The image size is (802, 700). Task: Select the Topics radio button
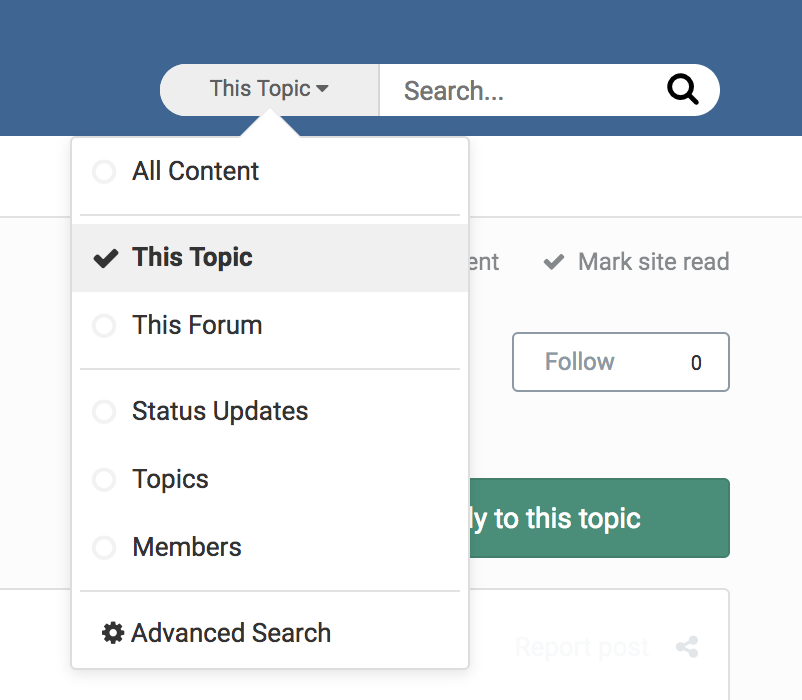coord(104,480)
